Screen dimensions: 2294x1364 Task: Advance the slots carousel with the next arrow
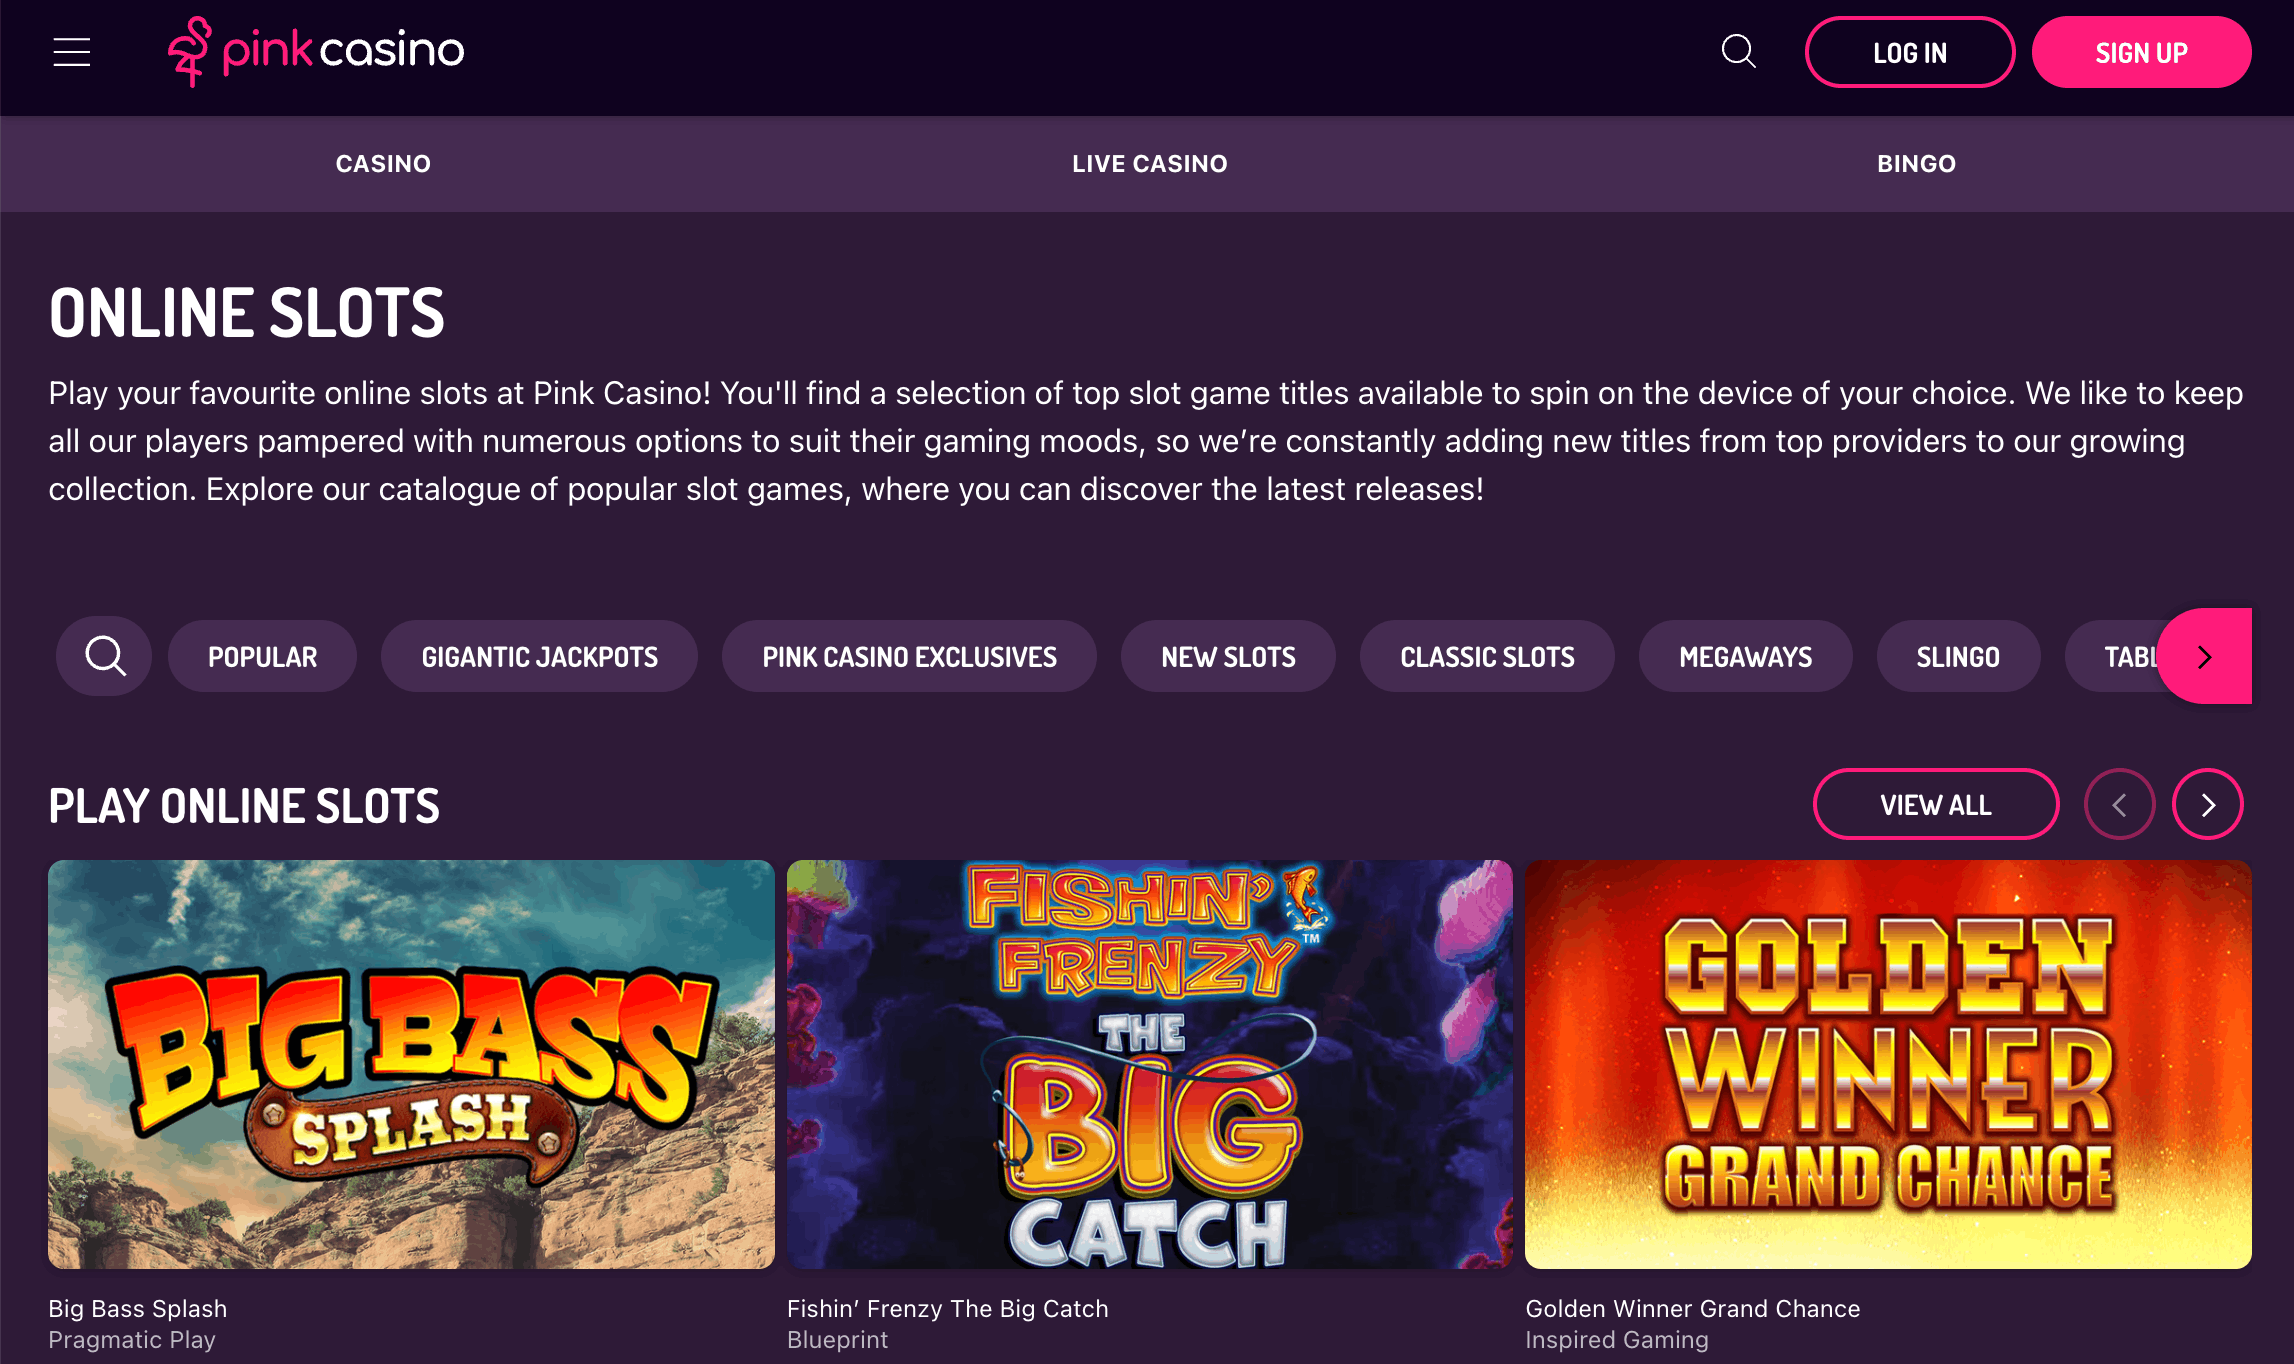[2208, 804]
